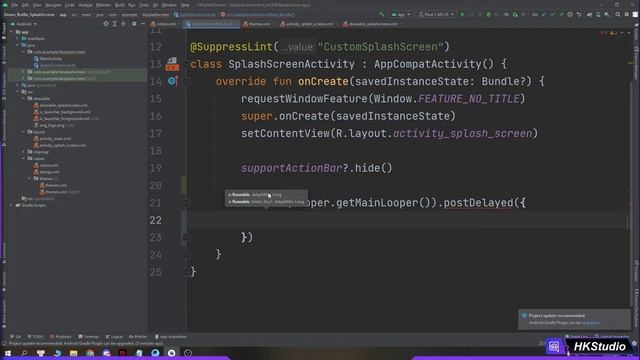Screen dimensions: 640x360
Task: Collapse the java folder in project tree
Action: (x=18, y=45)
